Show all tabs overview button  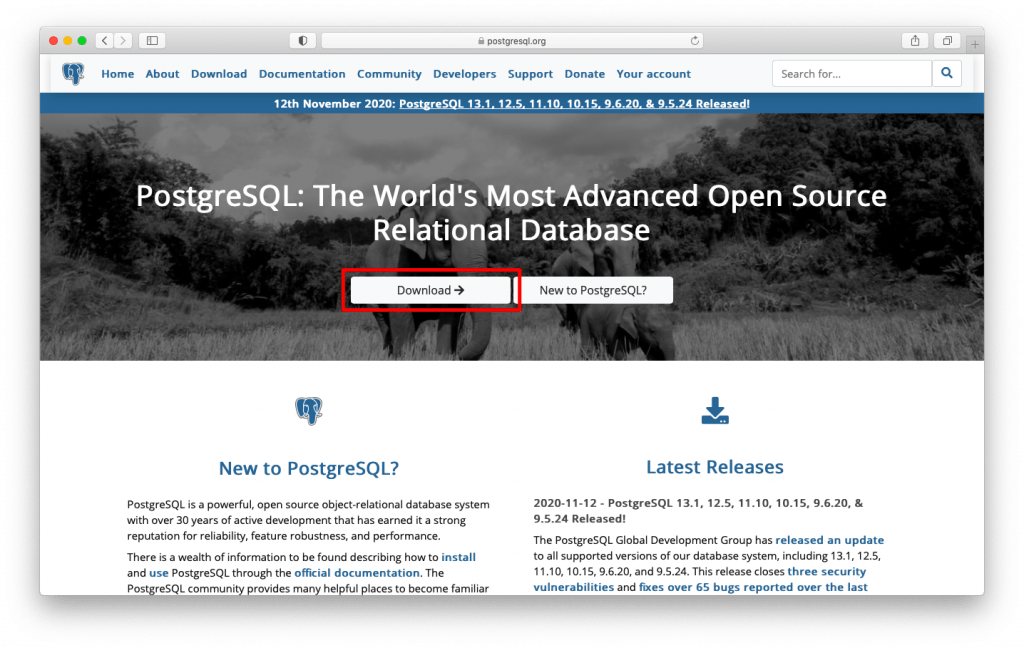click(947, 40)
